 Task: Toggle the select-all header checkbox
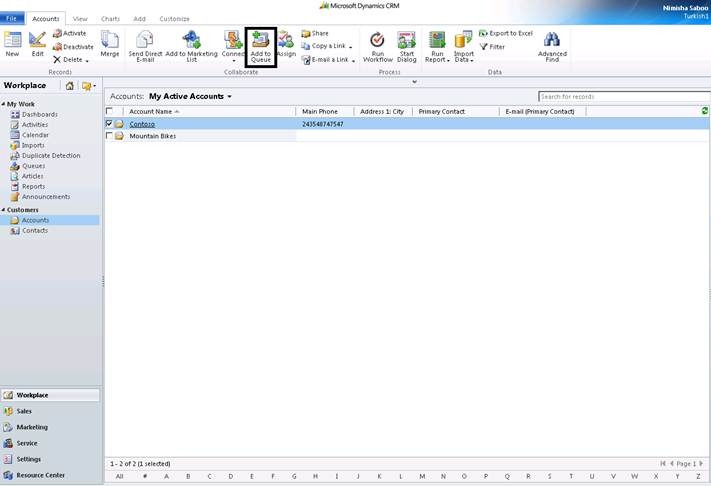[109, 111]
